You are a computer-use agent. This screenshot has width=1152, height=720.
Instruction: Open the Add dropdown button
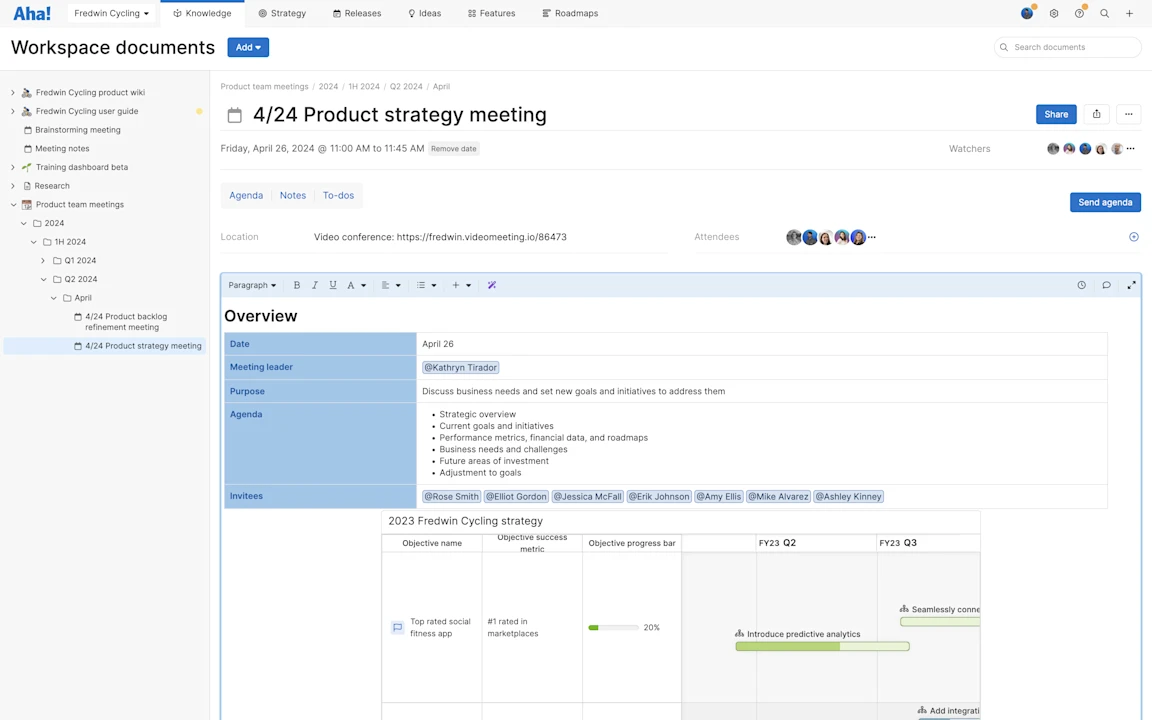248,47
